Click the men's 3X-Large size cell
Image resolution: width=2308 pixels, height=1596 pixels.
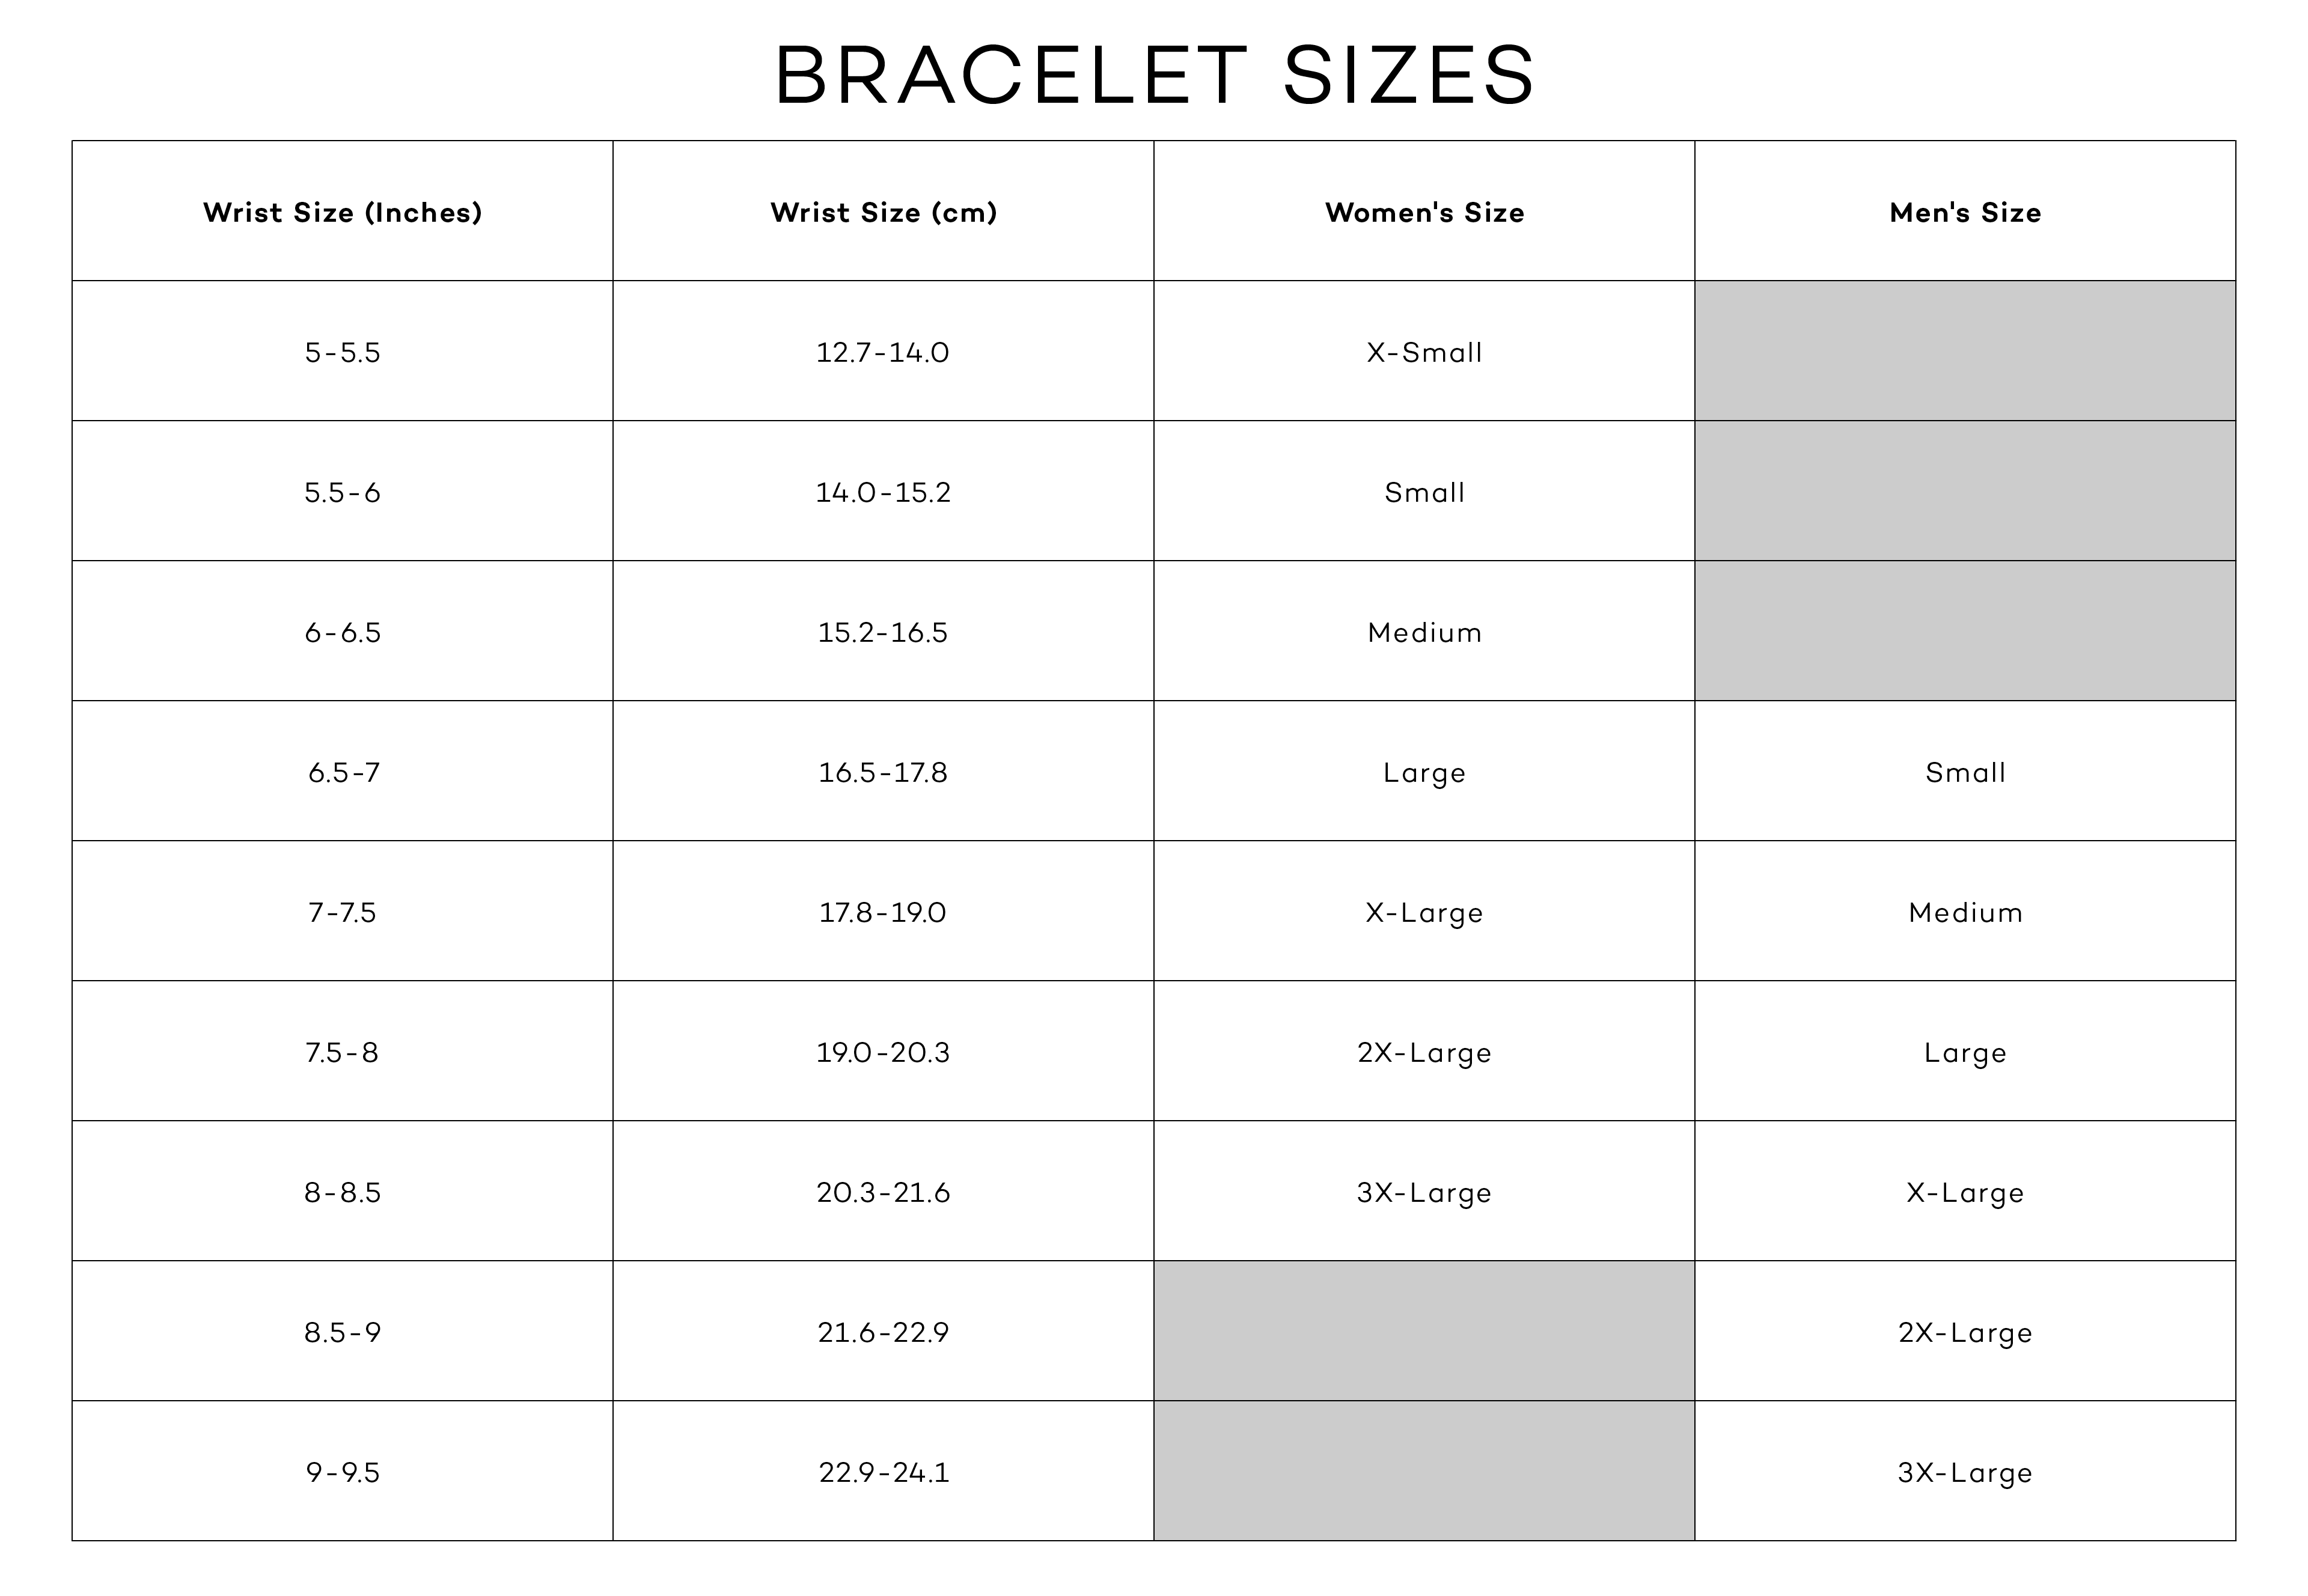pos(1965,1472)
